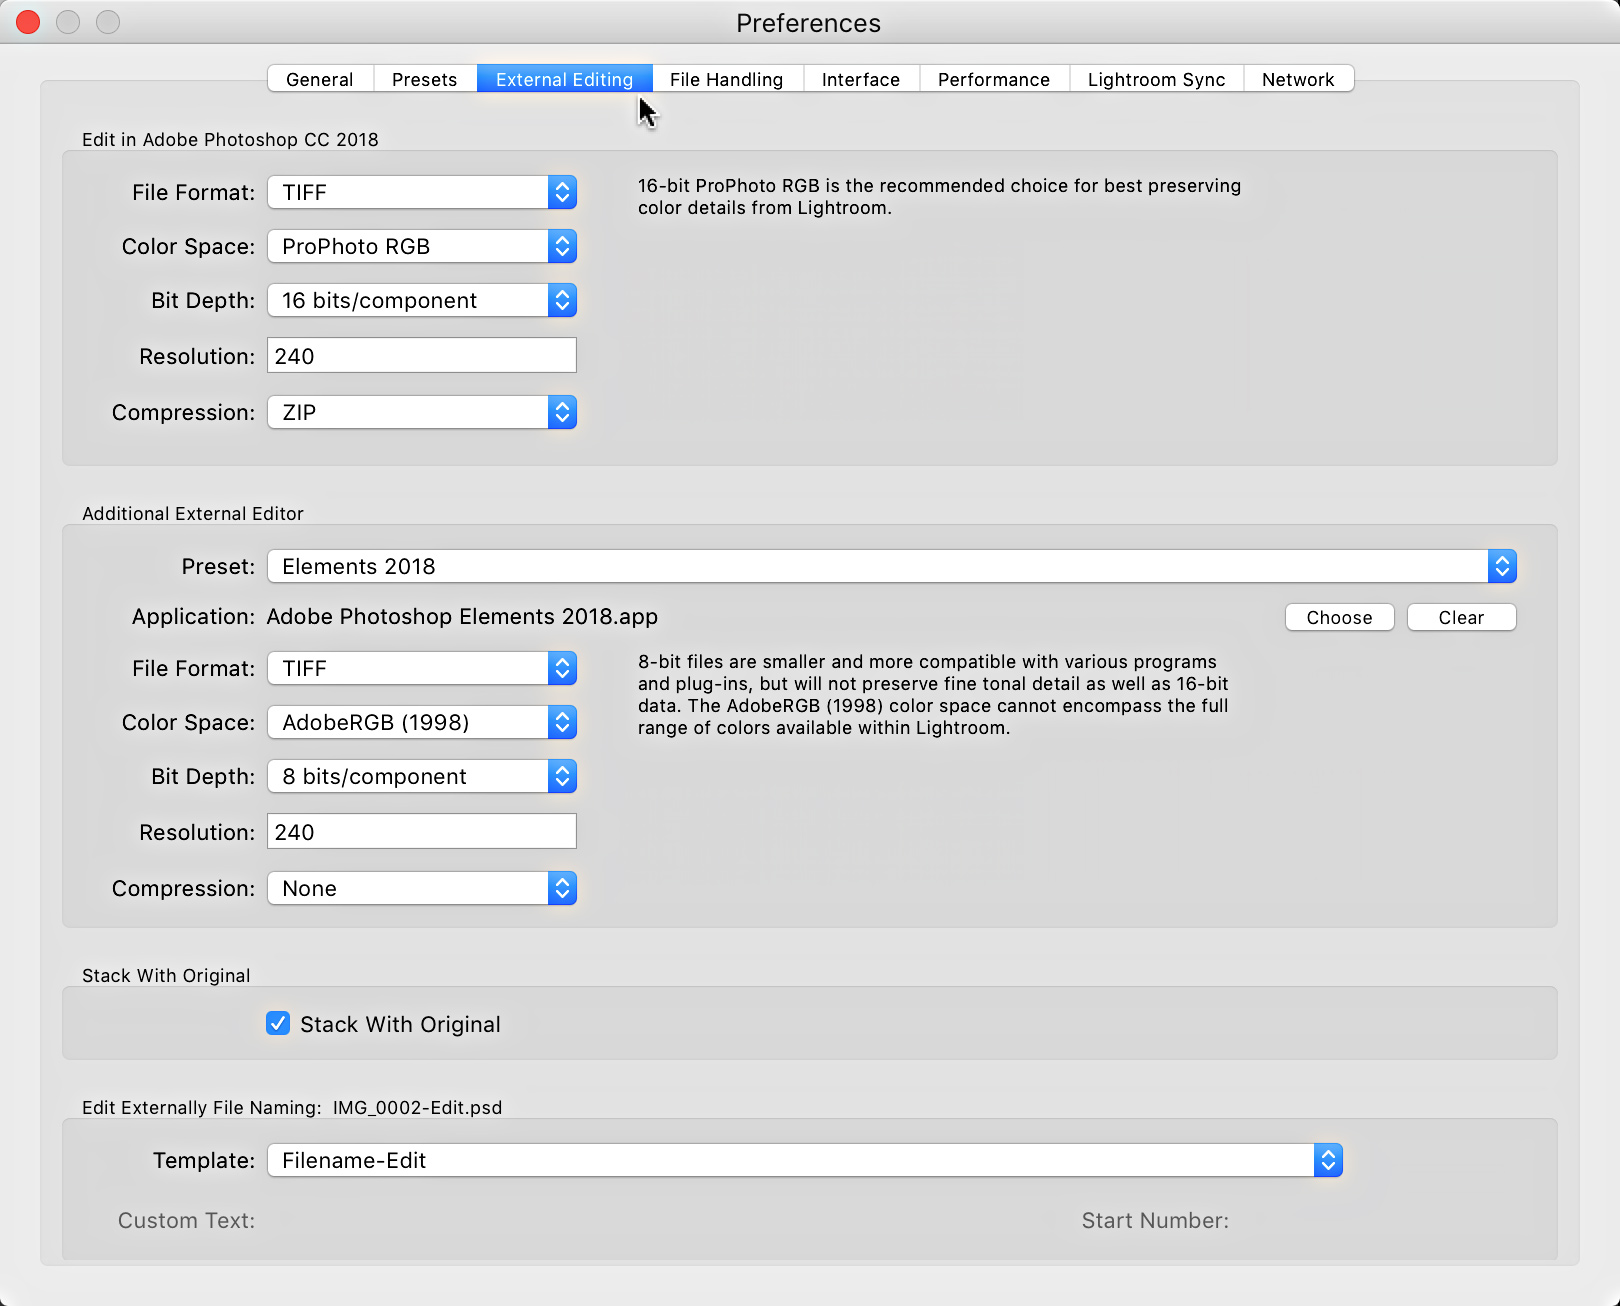Click the Additional External Editor Resolution field
The height and width of the screenshot is (1306, 1620).
tap(422, 831)
